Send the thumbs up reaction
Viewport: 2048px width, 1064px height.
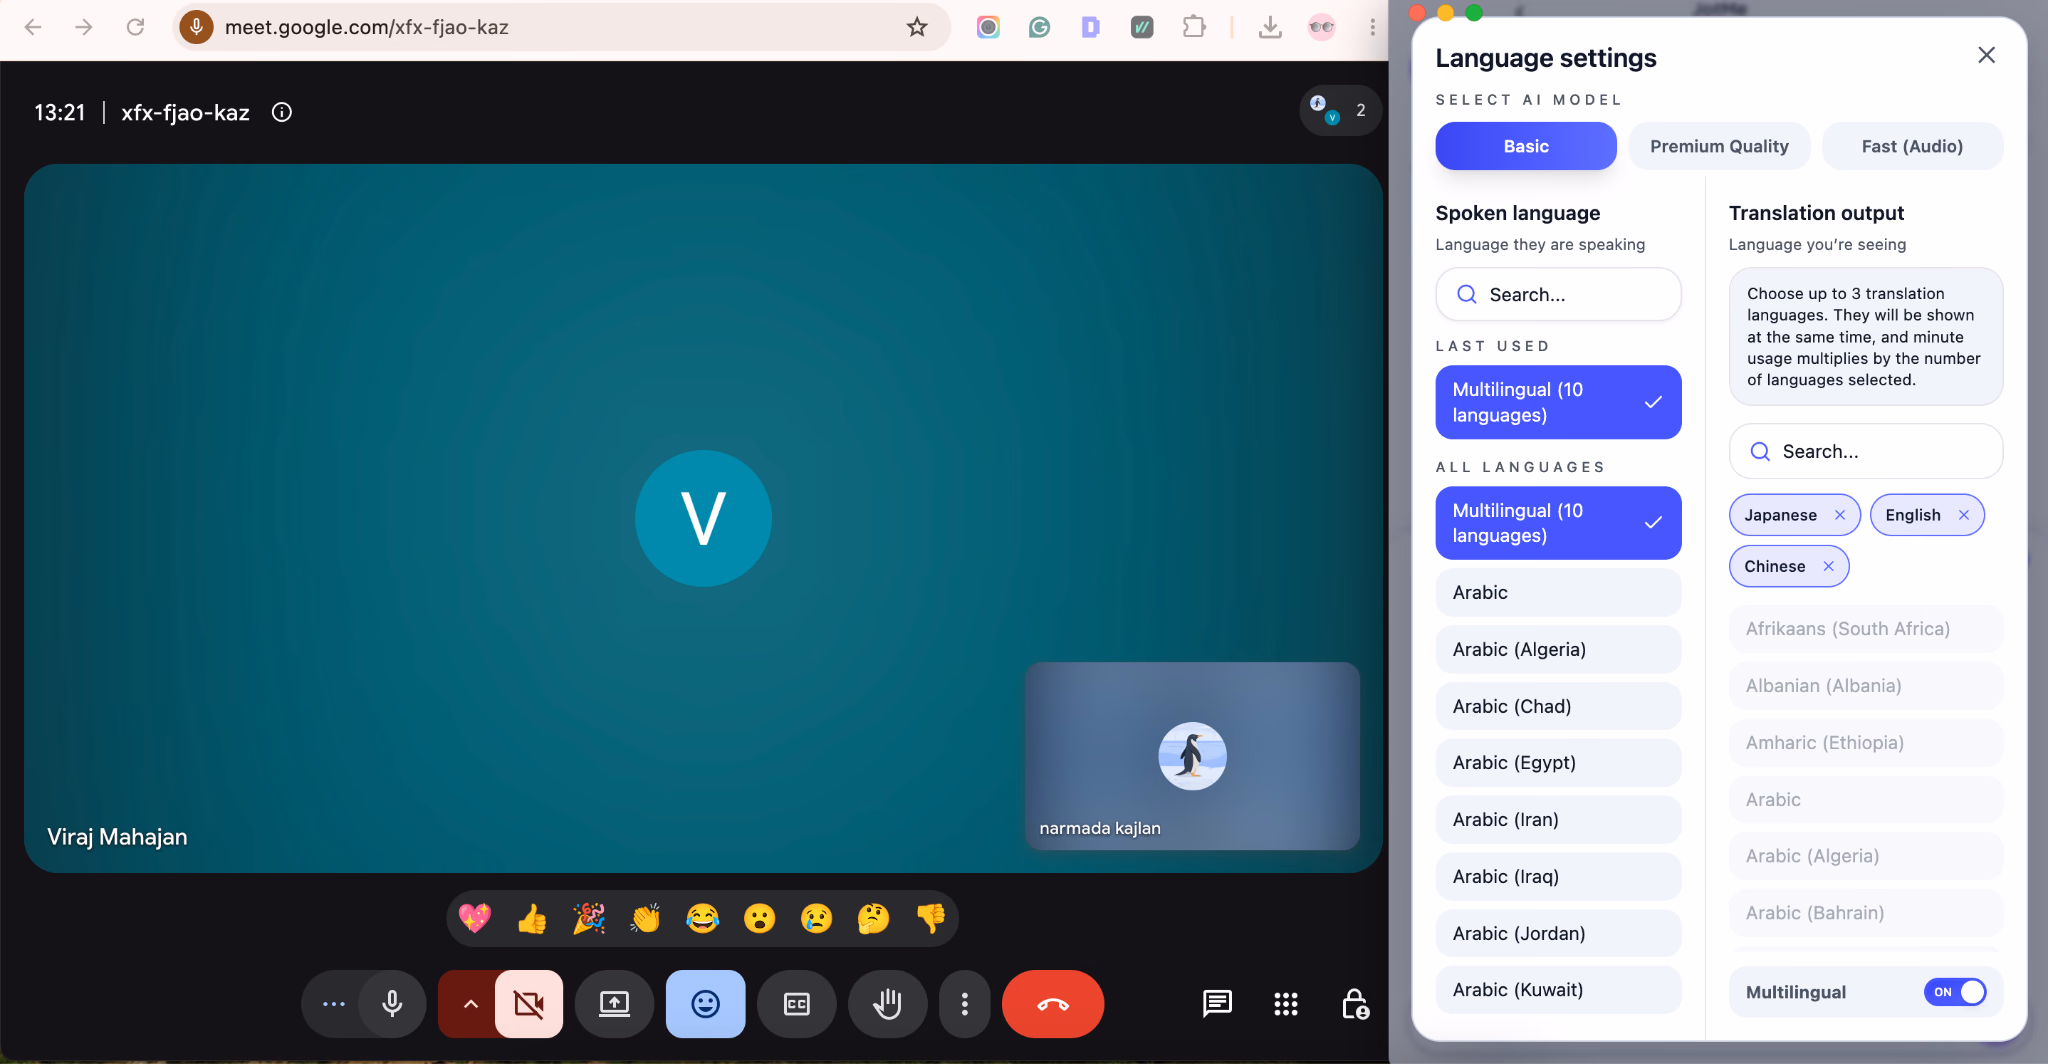click(532, 918)
